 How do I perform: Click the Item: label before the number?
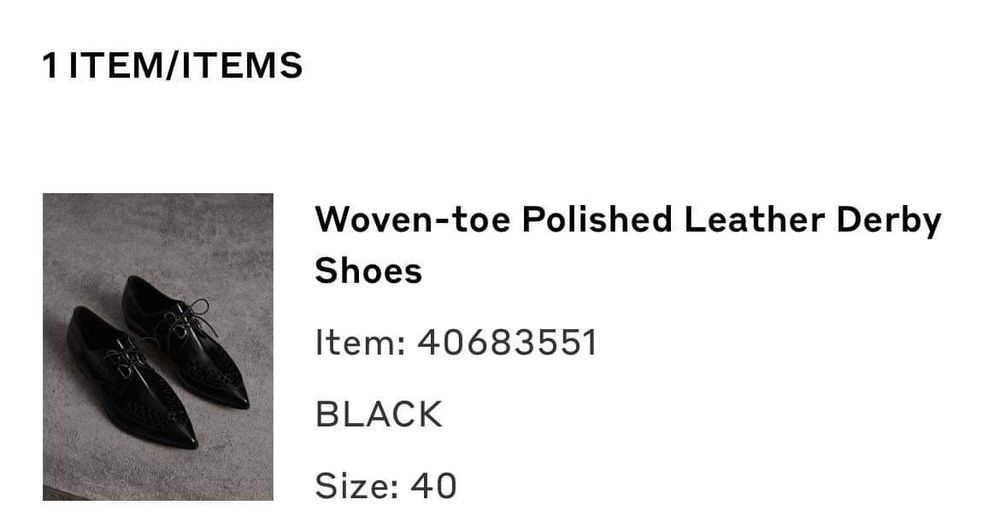click(x=360, y=343)
